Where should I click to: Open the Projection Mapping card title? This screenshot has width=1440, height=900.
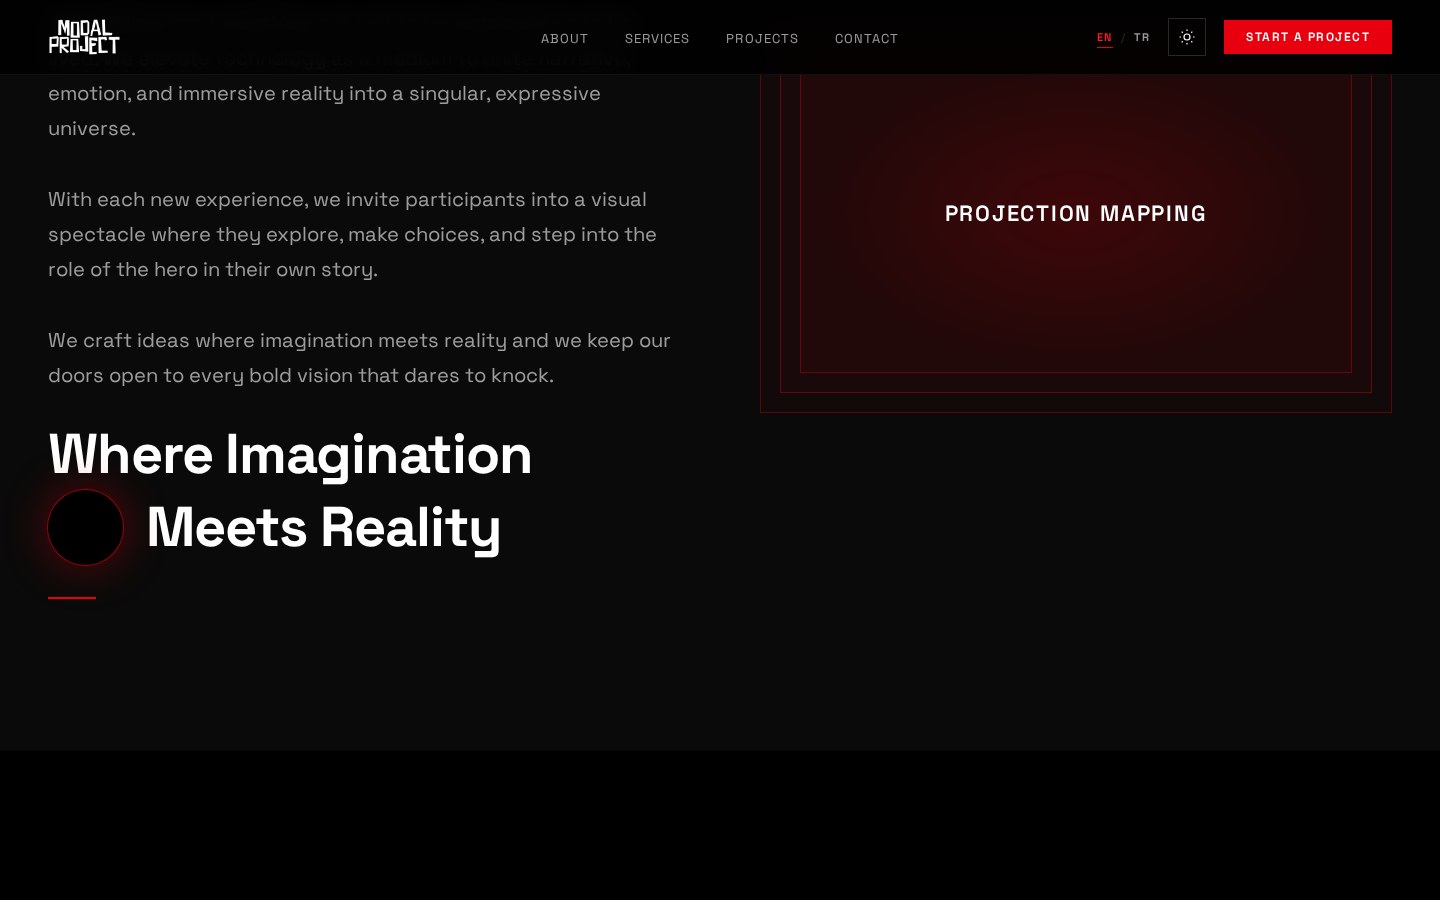tap(1076, 213)
